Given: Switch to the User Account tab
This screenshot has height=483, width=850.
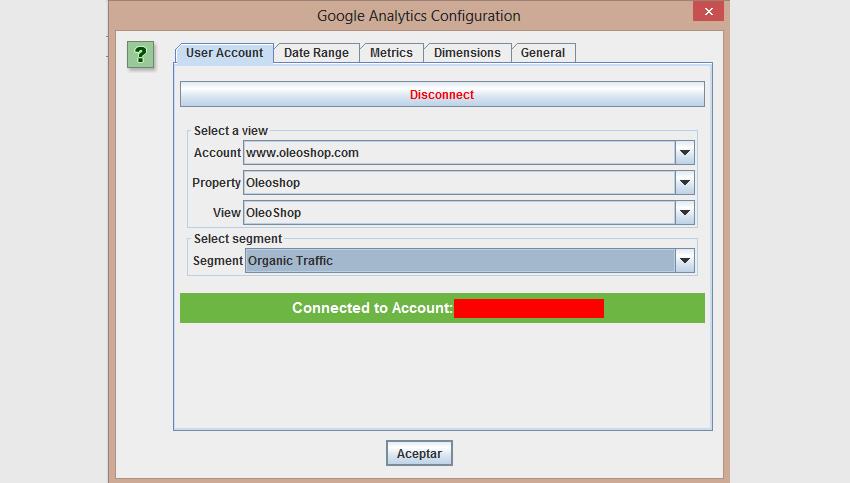Looking at the screenshot, I should [x=224, y=53].
